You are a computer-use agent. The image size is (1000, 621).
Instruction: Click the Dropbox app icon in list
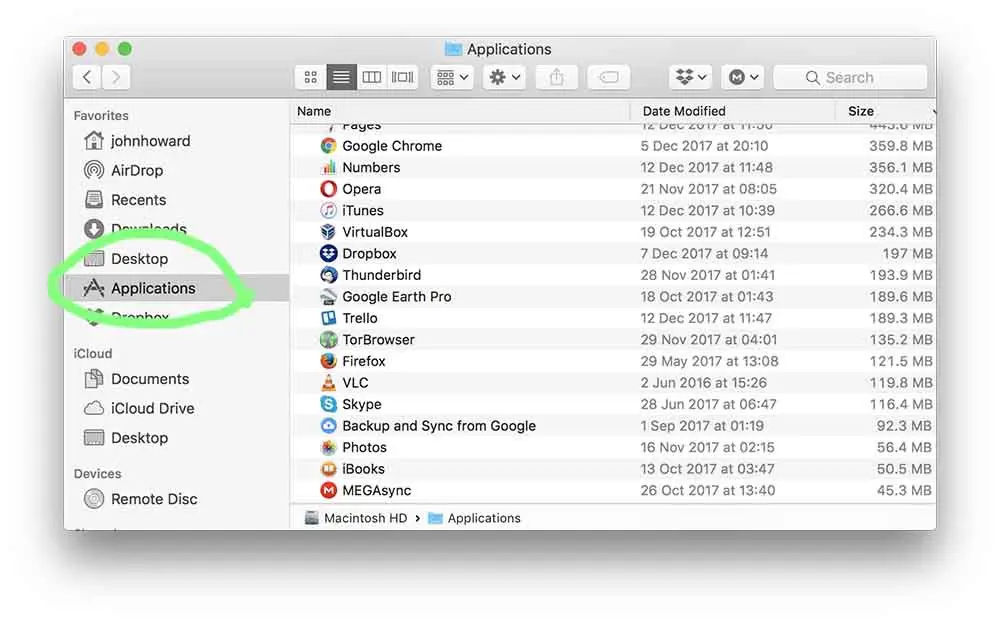[328, 253]
